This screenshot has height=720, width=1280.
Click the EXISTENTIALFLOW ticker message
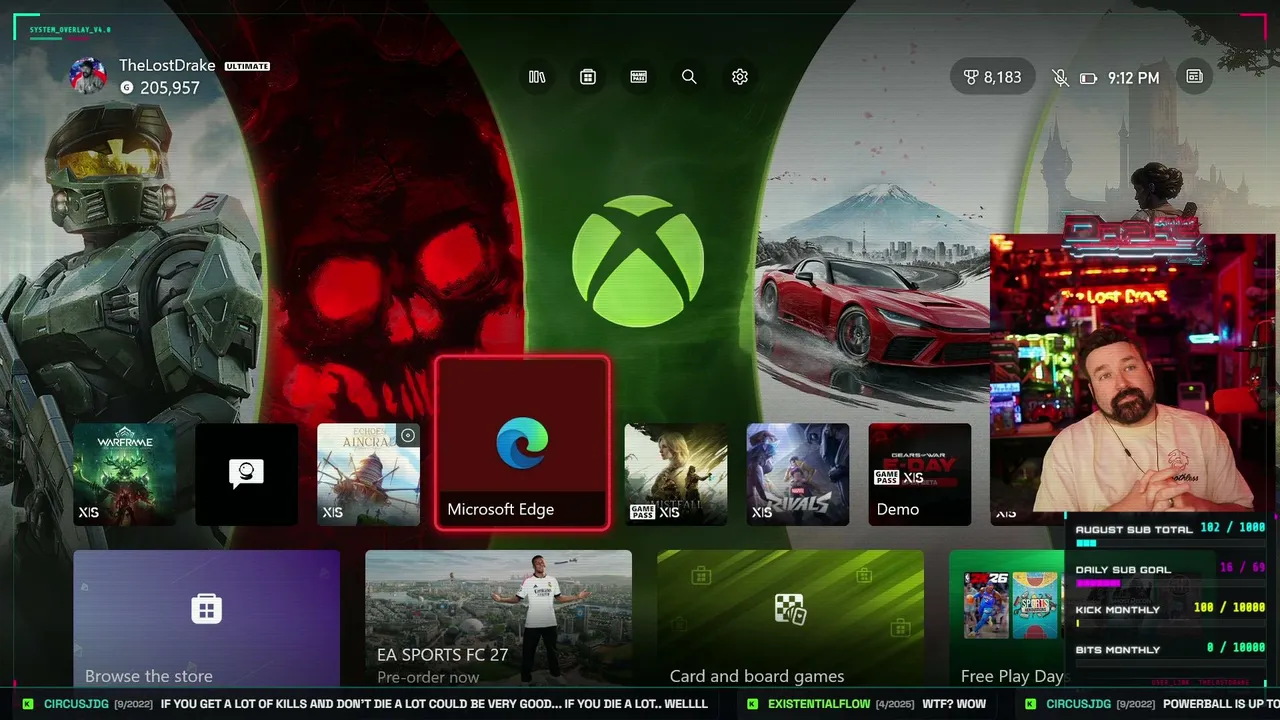pyautogui.click(x=866, y=704)
